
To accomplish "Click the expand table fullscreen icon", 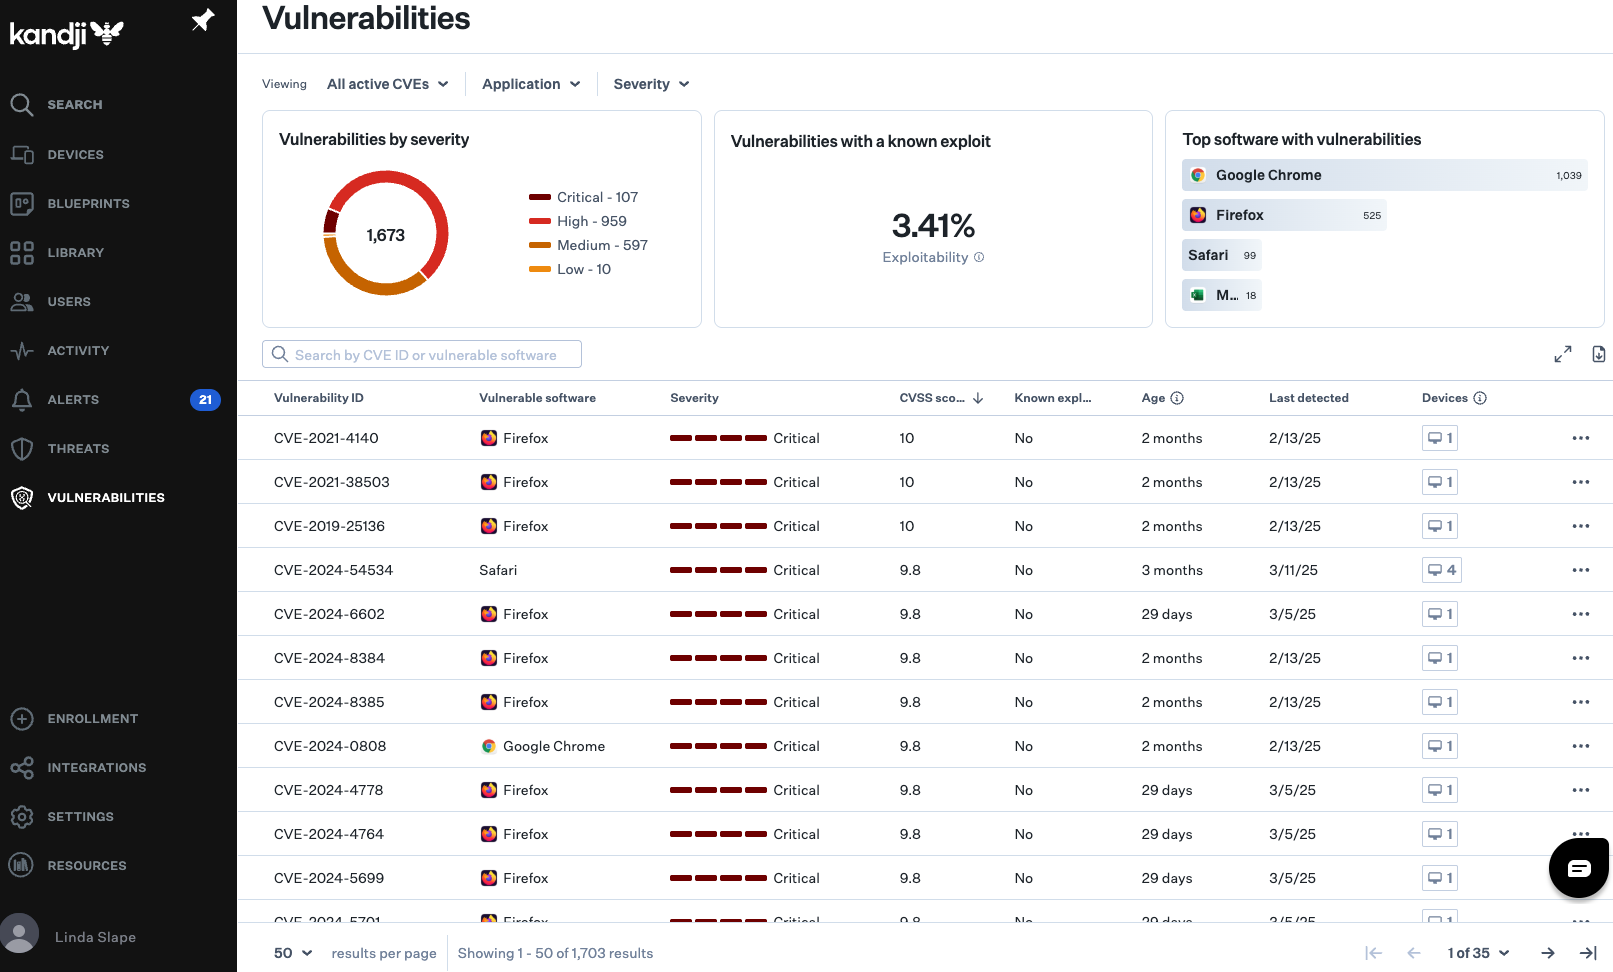I will (1563, 354).
